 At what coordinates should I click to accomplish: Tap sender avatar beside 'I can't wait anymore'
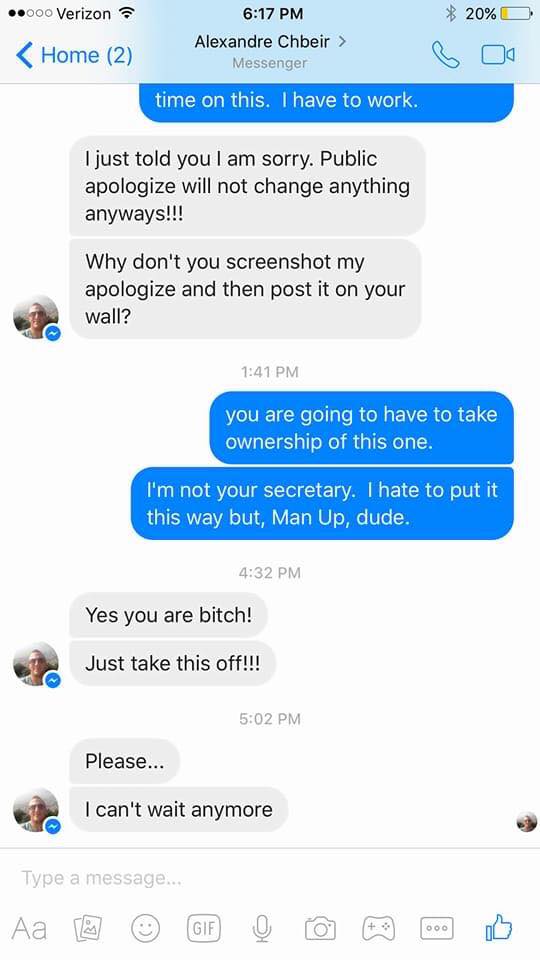(36, 810)
